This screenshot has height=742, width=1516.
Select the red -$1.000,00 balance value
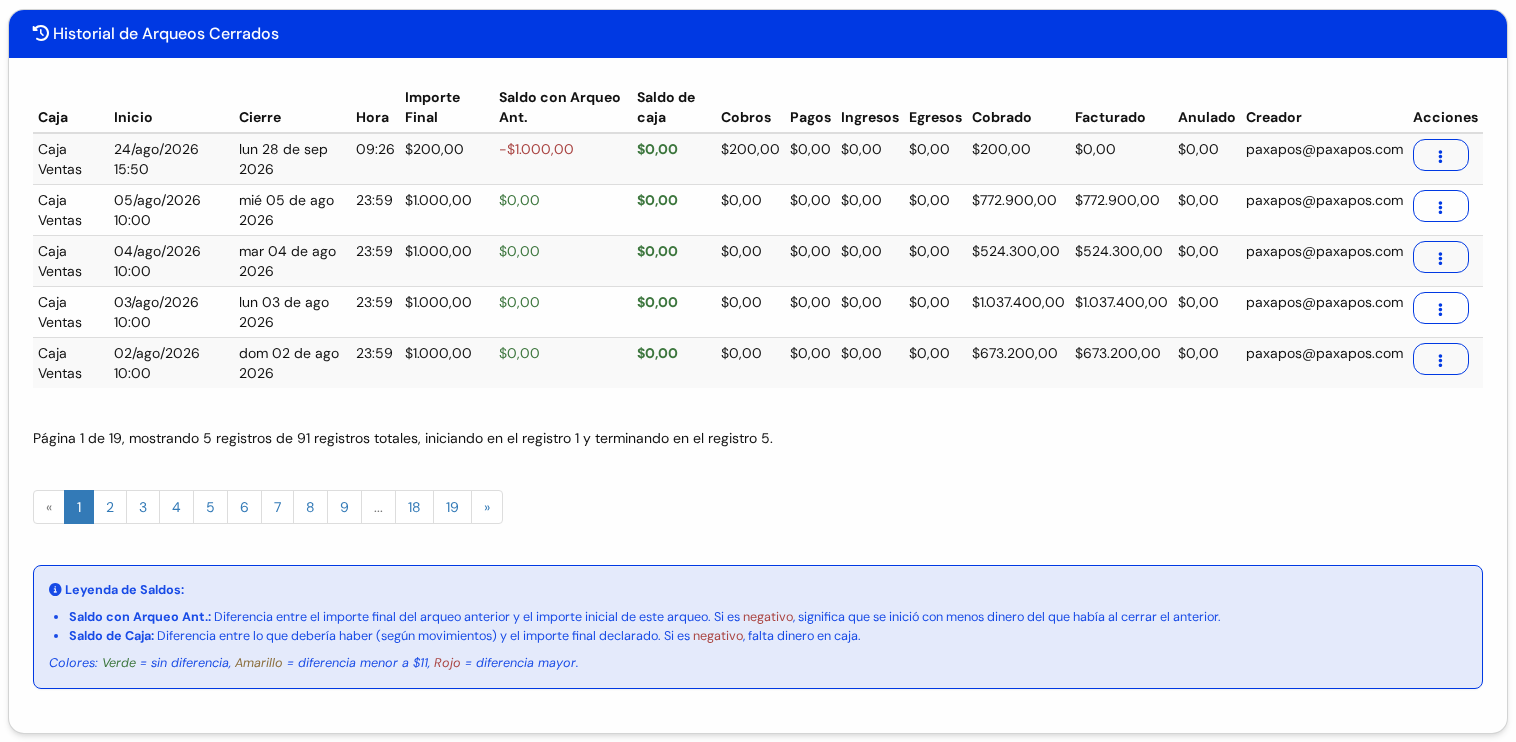pyautogui.click(x=536, y=149)
